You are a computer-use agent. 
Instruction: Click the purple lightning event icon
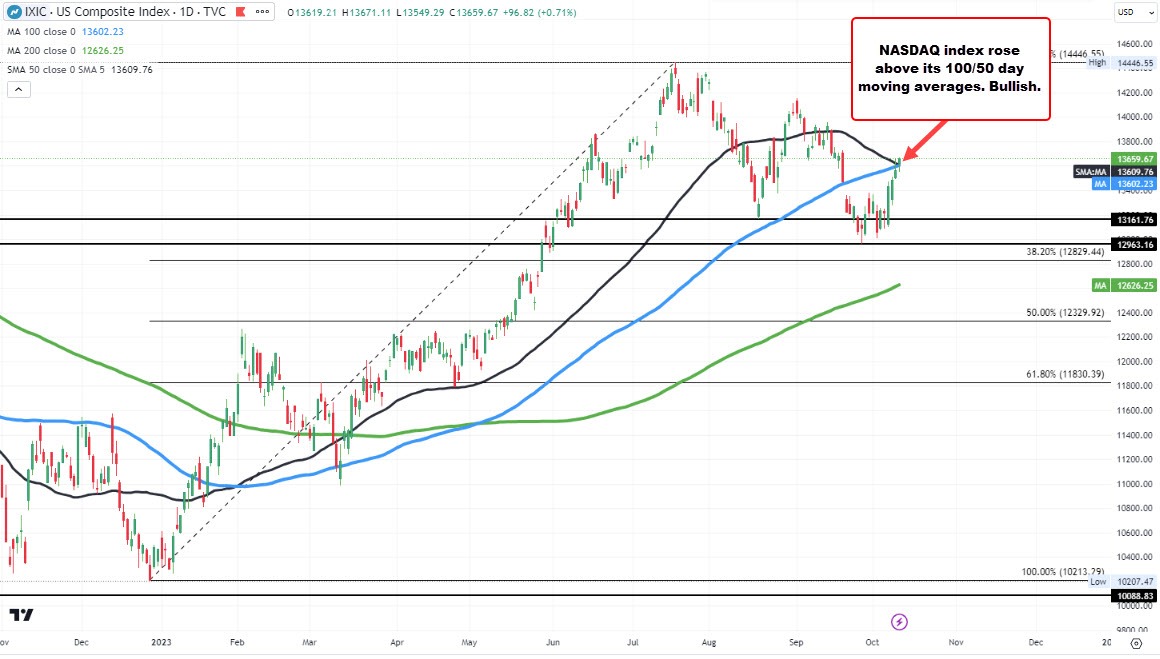tap(899, 621)
